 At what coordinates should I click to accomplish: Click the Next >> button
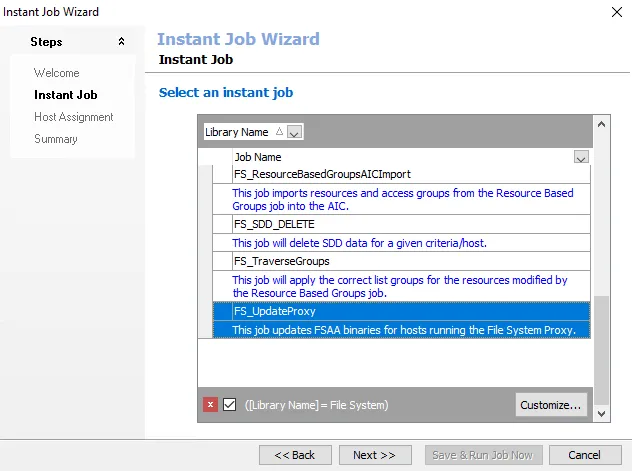click(x=375, y=455)
